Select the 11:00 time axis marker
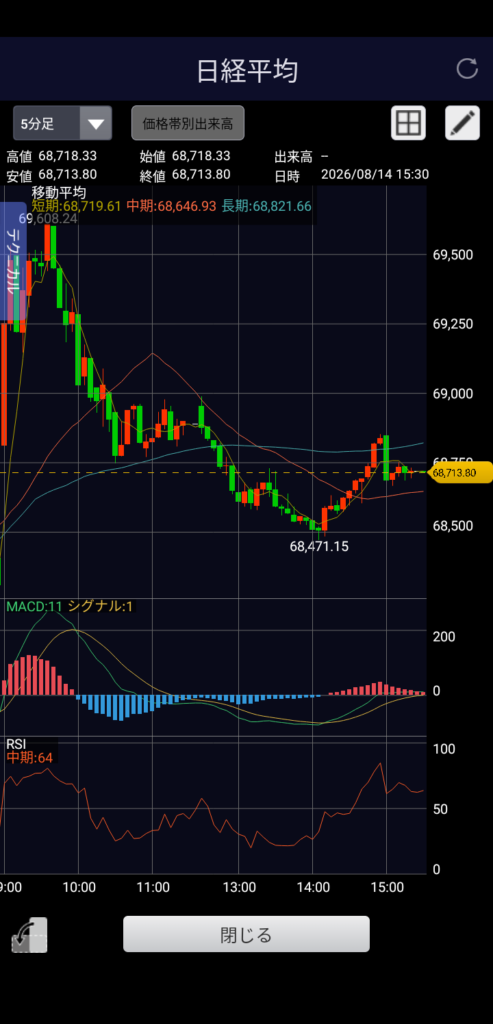Viewport: 493px width, 1024px height. click(x=153, y=887)
